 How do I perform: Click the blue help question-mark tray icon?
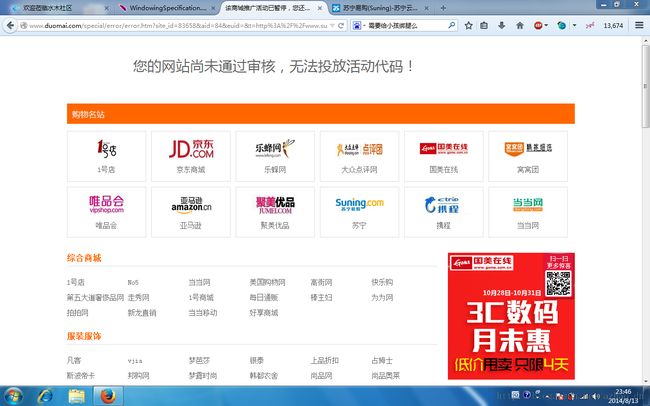tap(527, 395)
